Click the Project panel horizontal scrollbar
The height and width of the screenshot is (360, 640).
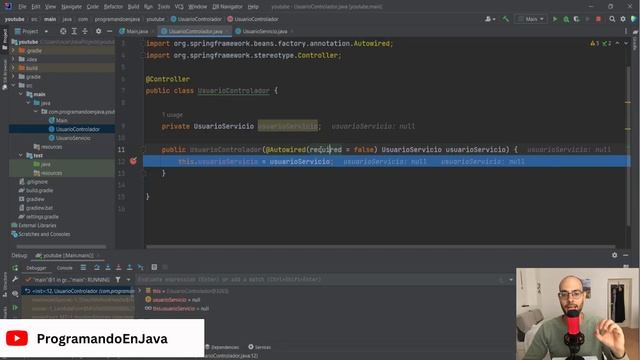(61, 247)
